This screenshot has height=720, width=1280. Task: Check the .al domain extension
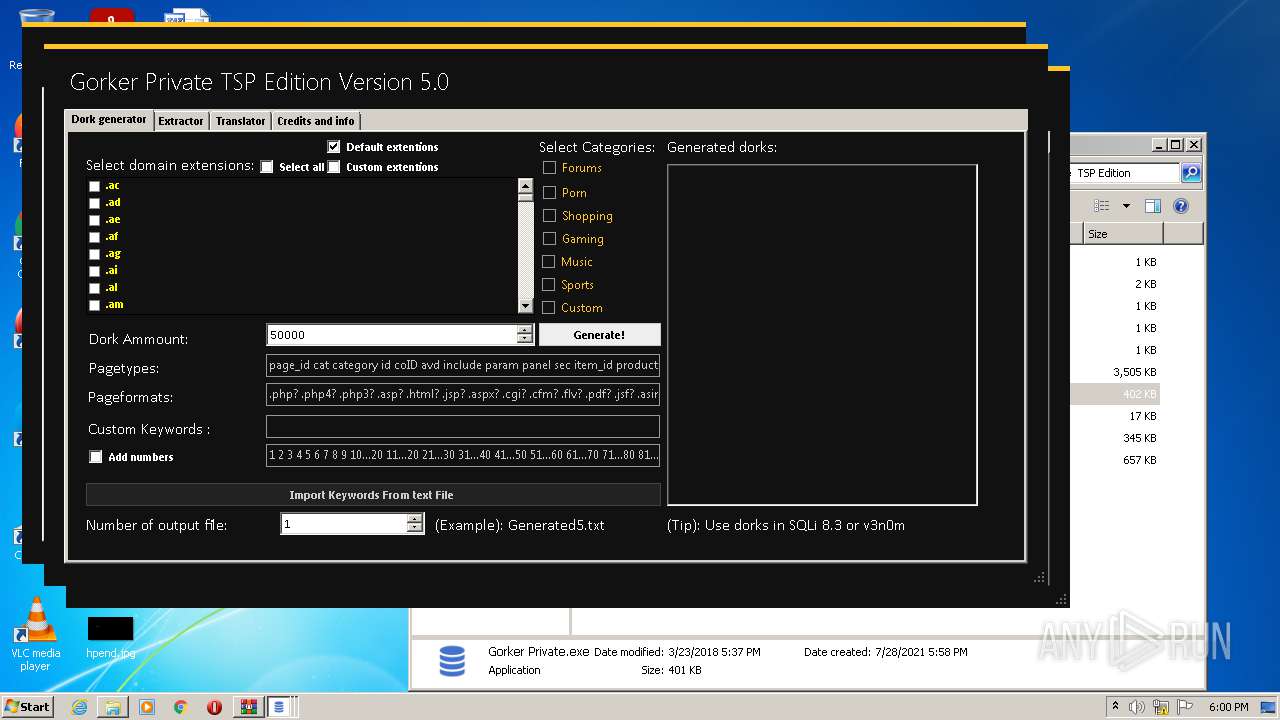click(x=94, y=288)
